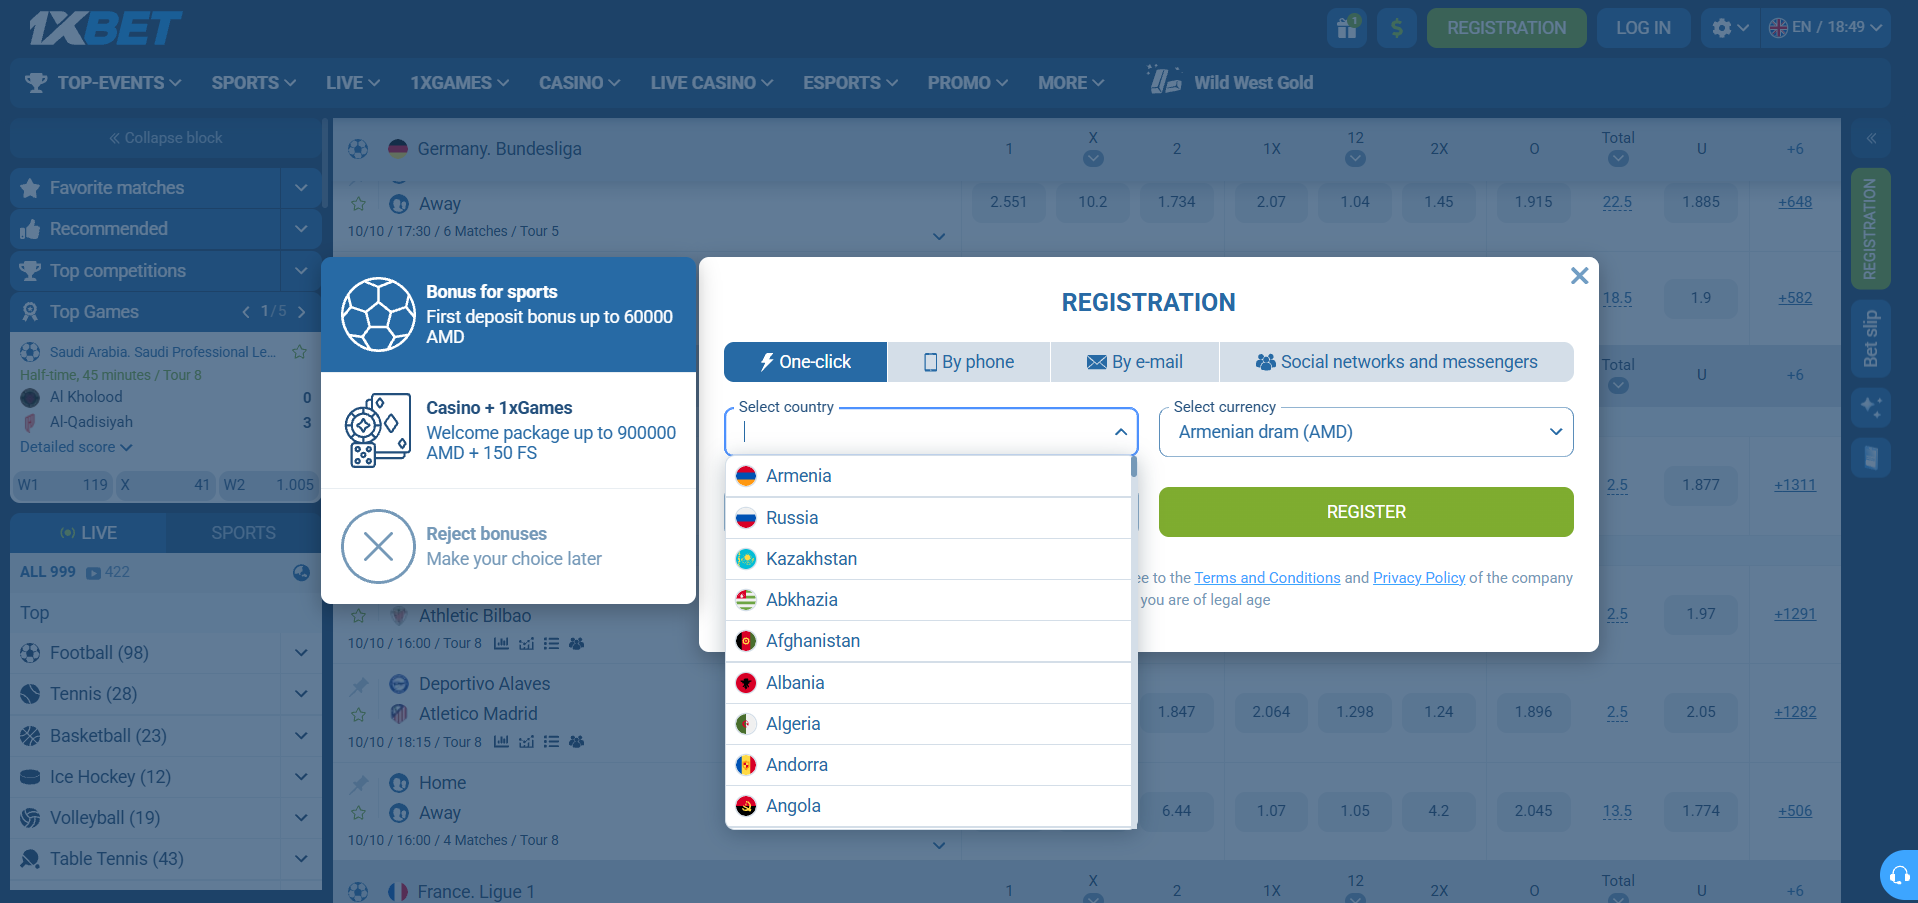Click the country list scrollbar thumb
The width and height of the screenshot is (1918, 903).
click(x=1134, y=466)
